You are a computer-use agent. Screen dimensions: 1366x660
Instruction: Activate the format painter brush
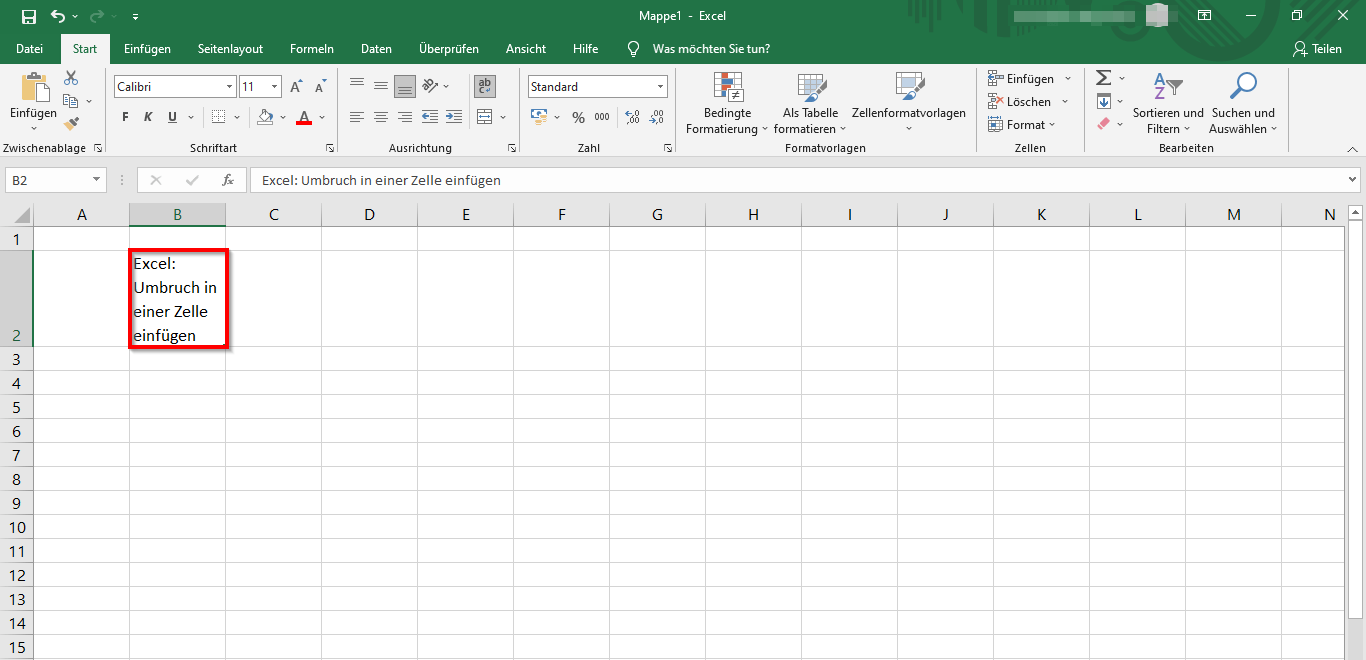tap(71, 124)
